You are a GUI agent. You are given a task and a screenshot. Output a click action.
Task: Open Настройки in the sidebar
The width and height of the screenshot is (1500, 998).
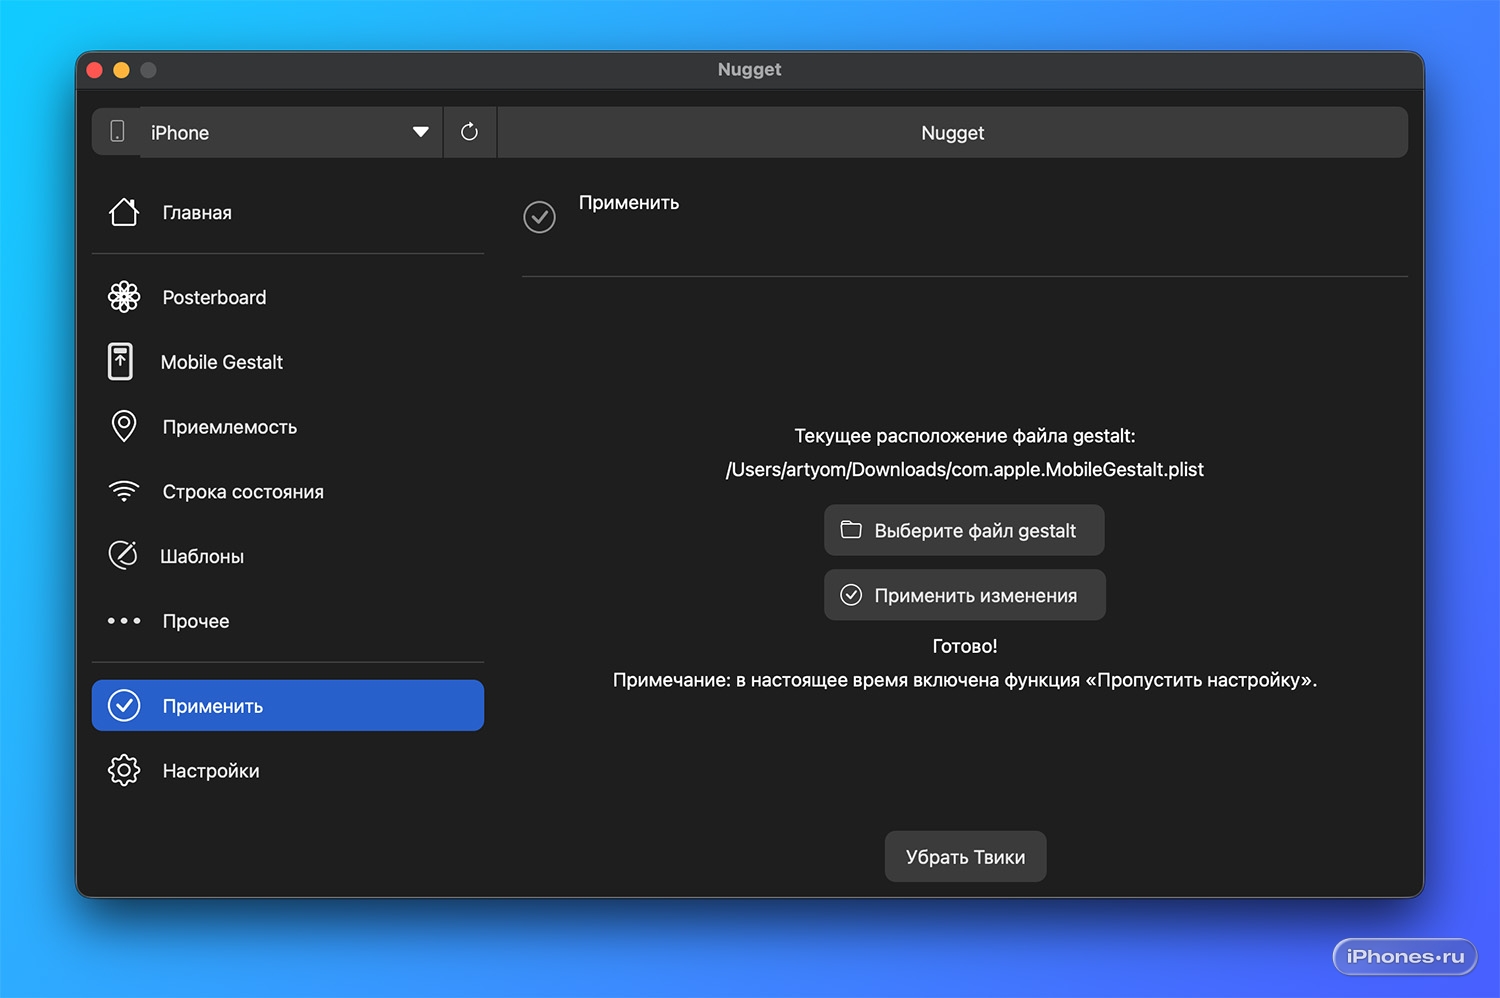(288, 770)
